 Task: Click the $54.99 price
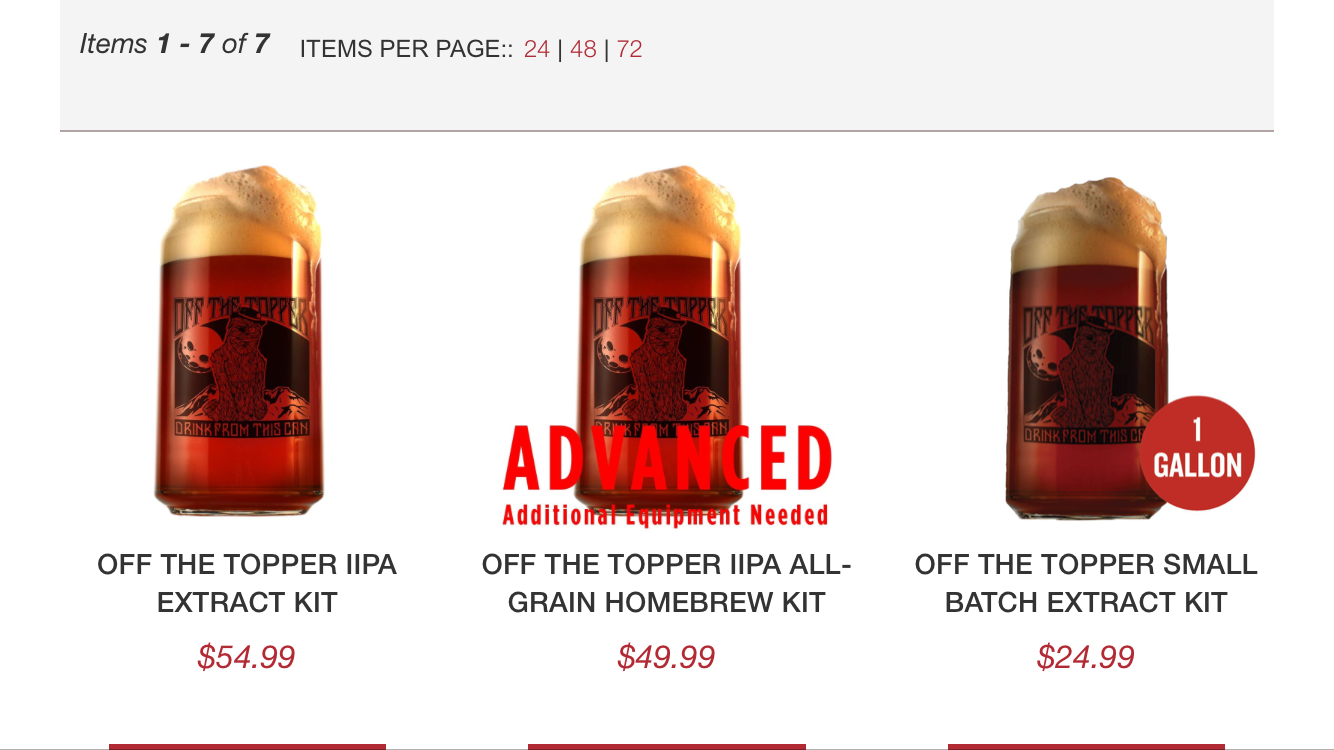pyautogui.click(x=246, y=657)
